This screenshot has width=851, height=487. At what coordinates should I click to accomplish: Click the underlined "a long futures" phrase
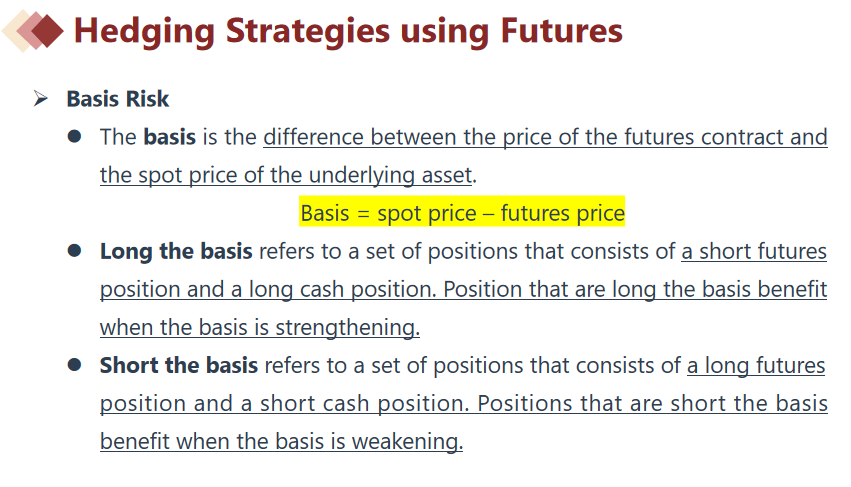756,365
